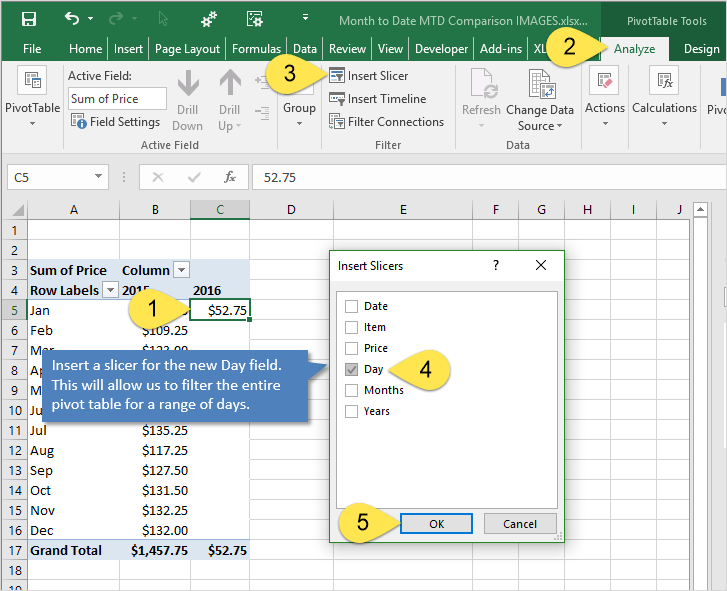Click the Undo arrow icon
The width and height of the screenshot is (727, 591).
point(72,19)
